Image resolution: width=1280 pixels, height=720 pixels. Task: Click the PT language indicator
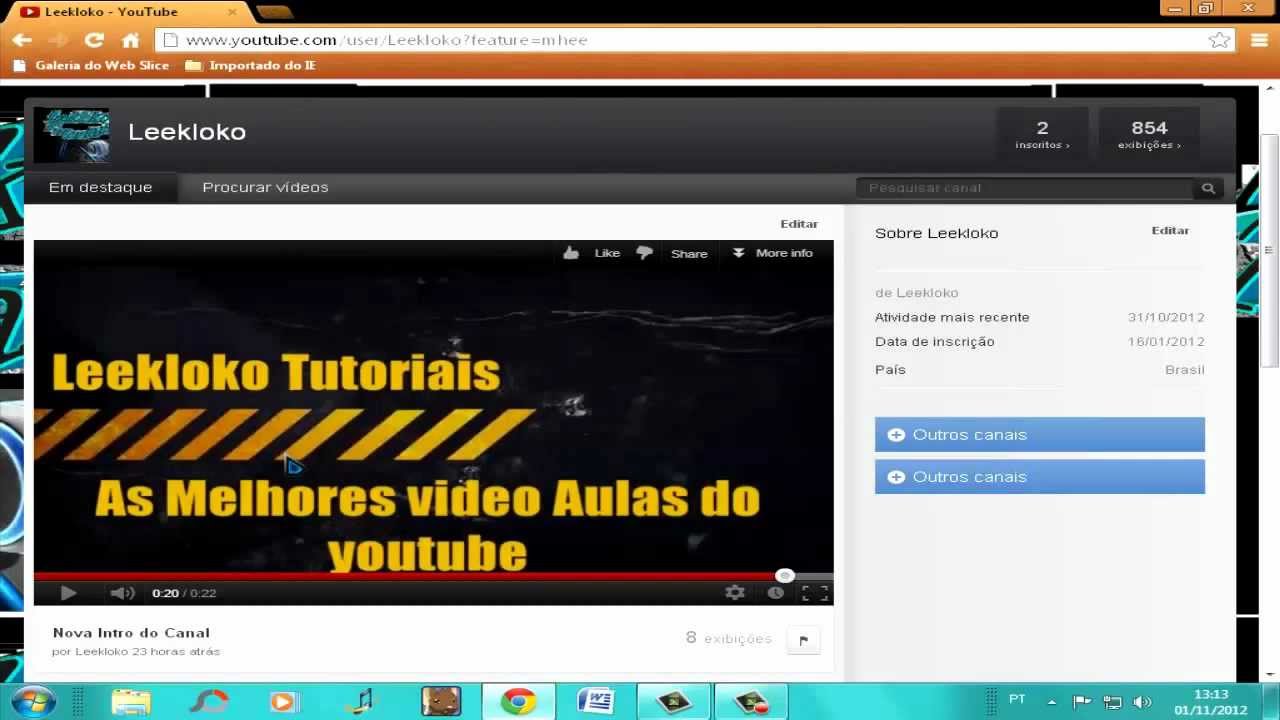(x=1017, y=699)
